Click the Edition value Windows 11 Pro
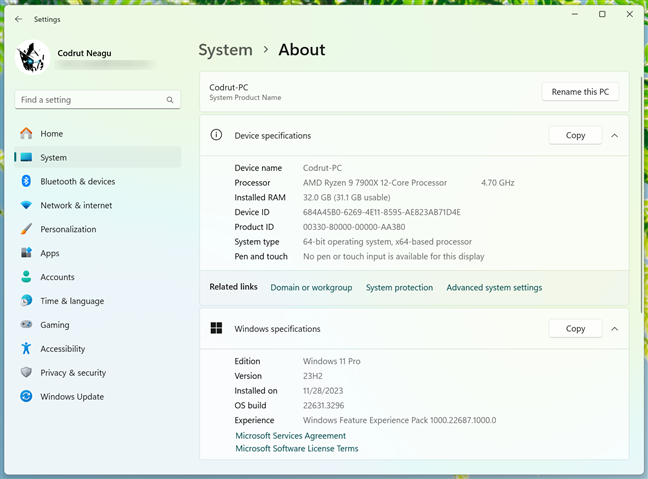Viewport: 648px width, 479px height. pos(331,361)
